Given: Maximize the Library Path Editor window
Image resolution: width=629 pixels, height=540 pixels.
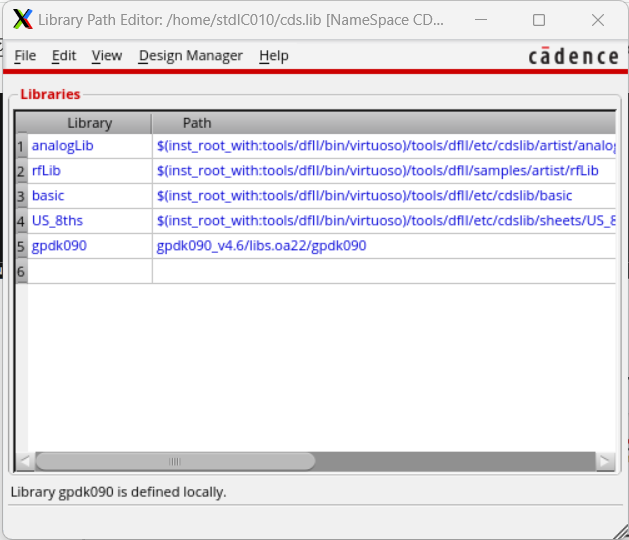Looking at the screenshot, I should pyautogui.click(x=539, y=20).
